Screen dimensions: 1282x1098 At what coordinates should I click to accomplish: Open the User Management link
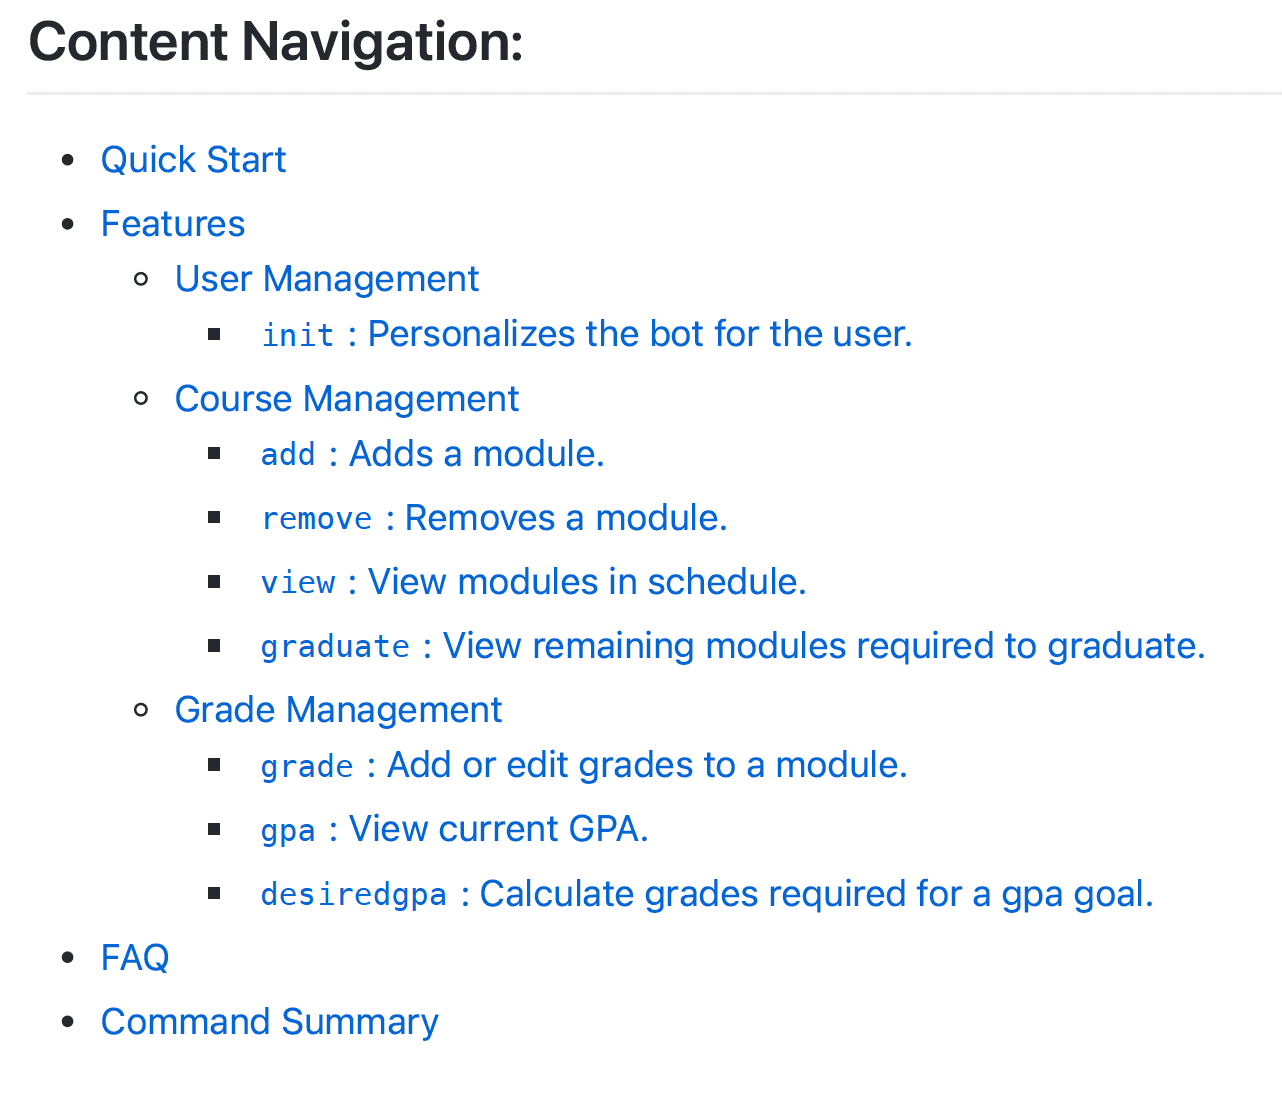pyautogui.click(x=326, y=279)
